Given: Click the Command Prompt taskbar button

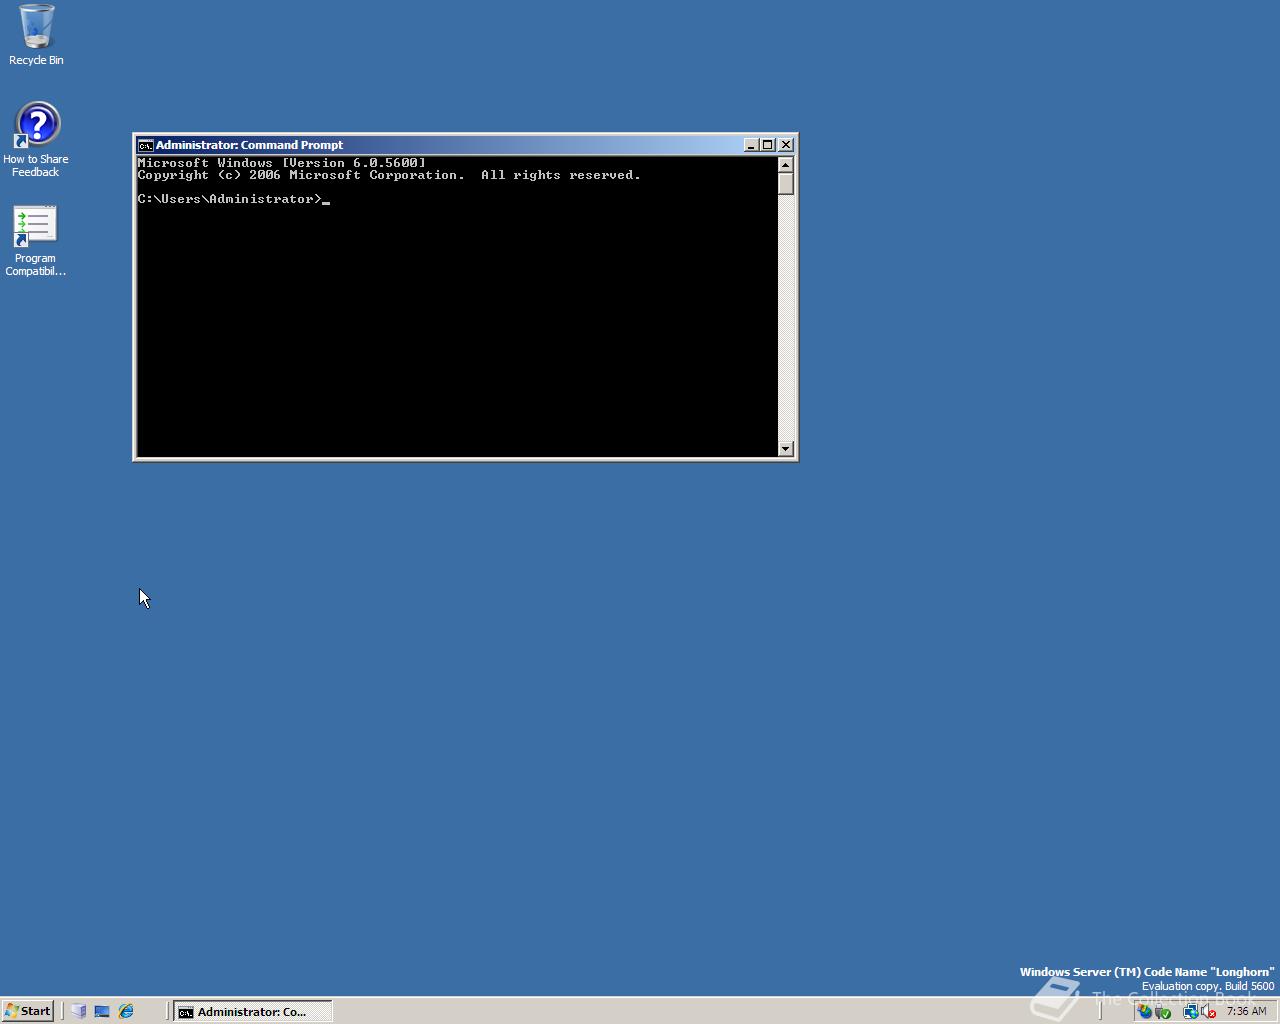Looking at the screenshot, I should click(252, 1011).
